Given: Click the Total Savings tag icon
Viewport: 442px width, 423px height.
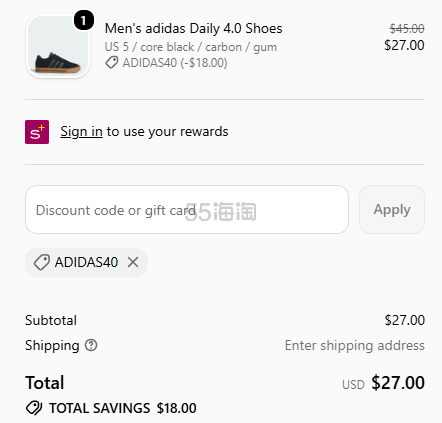Looking at the screenshot, I should [x=34, y=408].
